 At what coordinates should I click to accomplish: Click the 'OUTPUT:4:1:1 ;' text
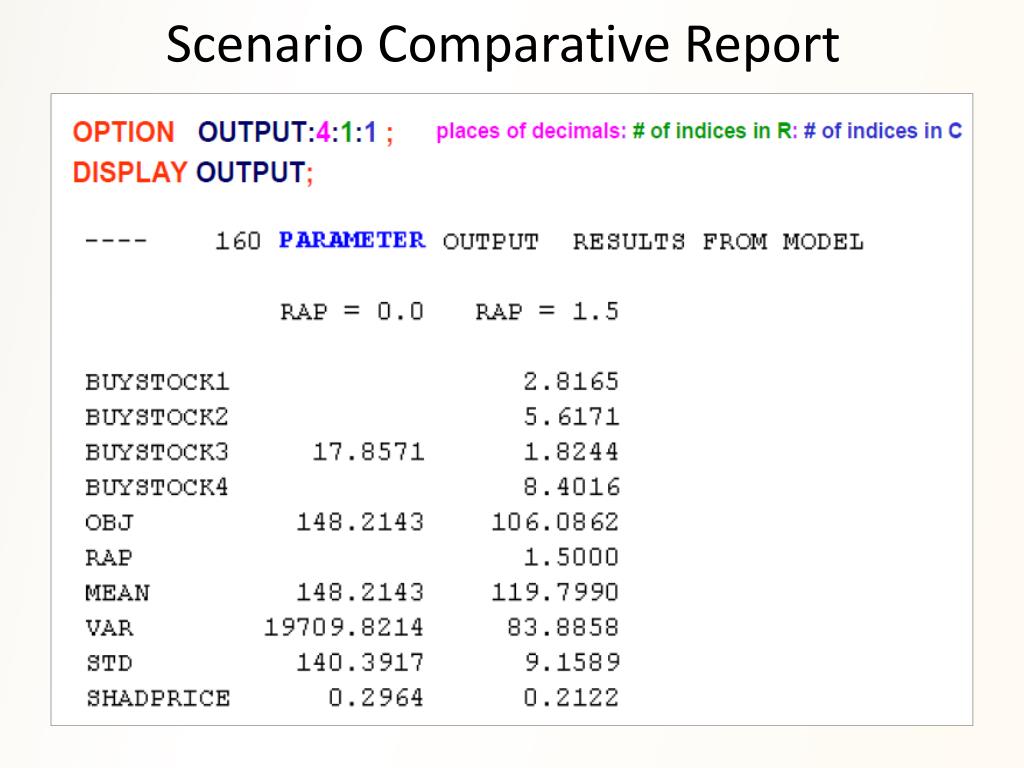[x=295, y=133]
